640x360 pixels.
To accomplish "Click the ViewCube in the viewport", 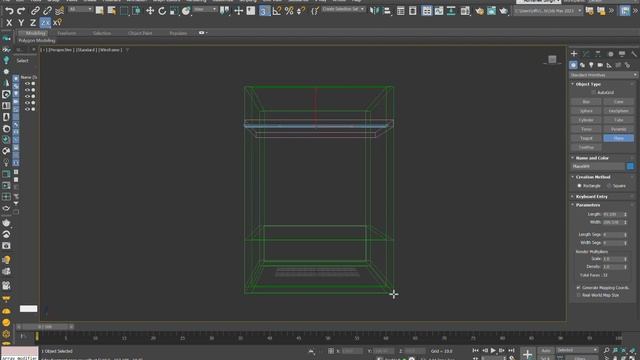I will (x=552, y=60).
